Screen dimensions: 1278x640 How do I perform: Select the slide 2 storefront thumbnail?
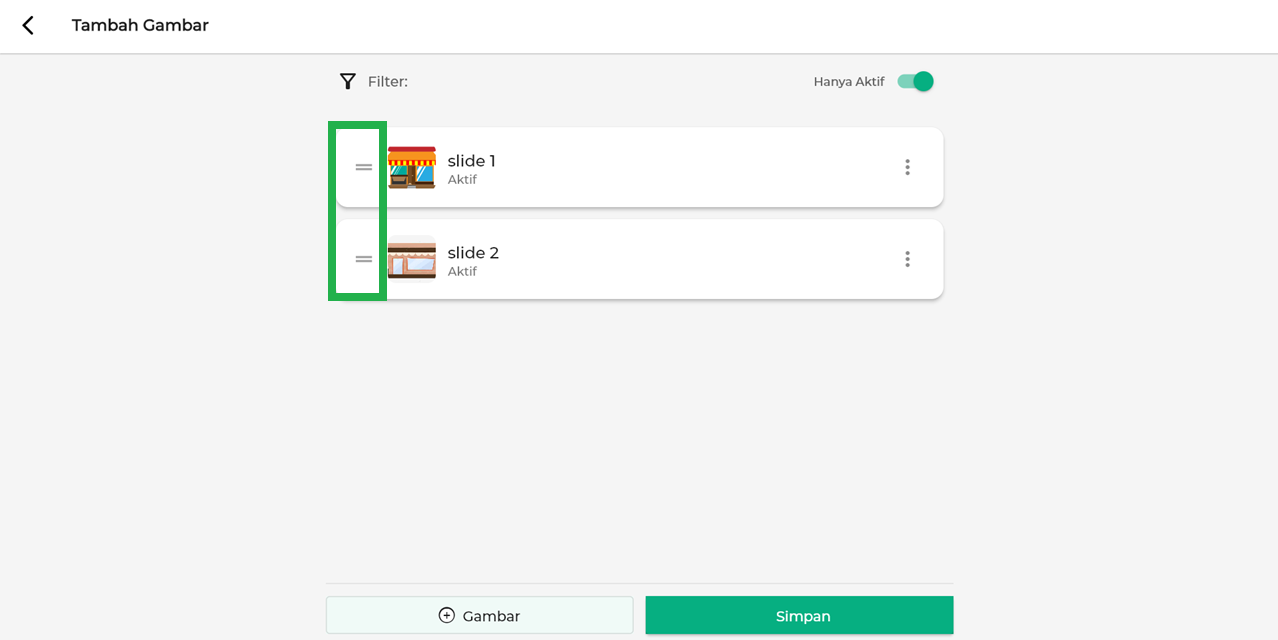[412, 259]
